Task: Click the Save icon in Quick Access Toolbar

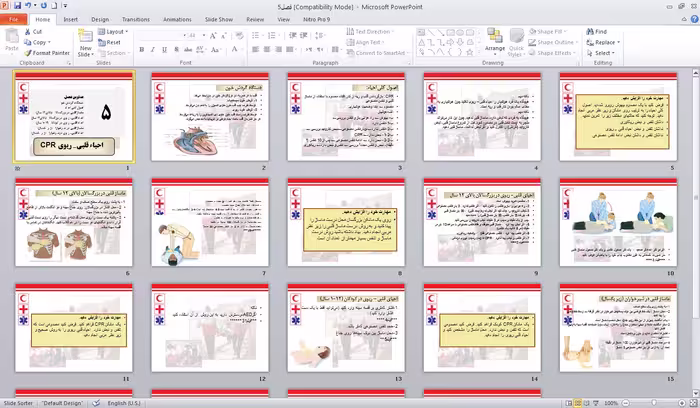Action: tap(17, 6)
